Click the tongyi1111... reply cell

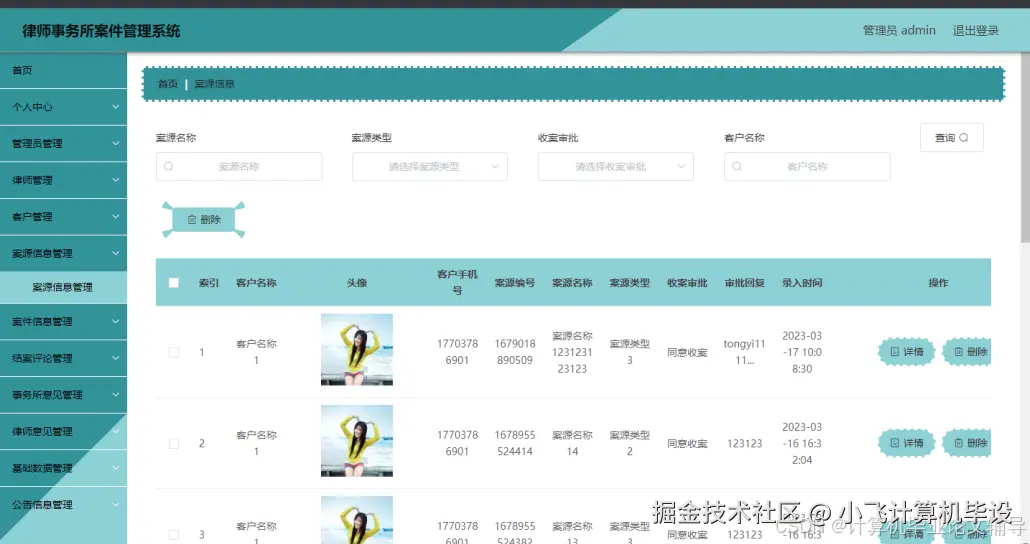point(744,351)
